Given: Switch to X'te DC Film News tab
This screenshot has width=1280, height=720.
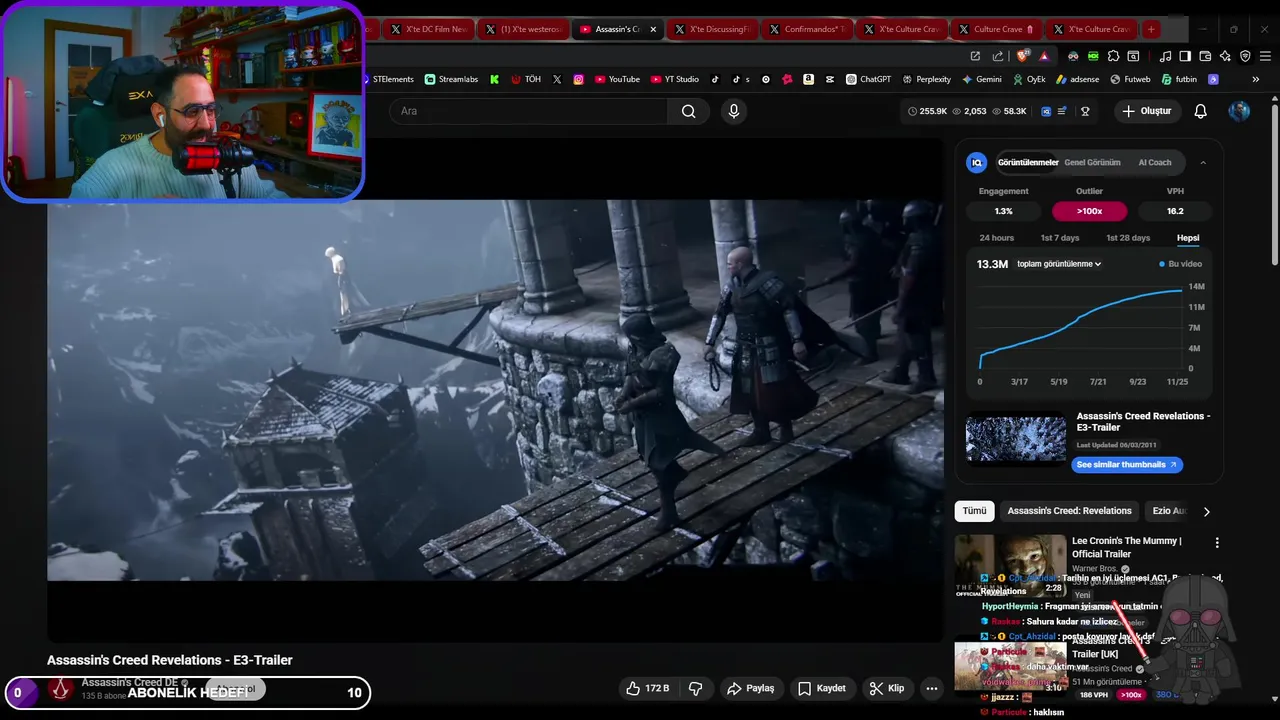Looking at the screenshot, I should point(428,29).
